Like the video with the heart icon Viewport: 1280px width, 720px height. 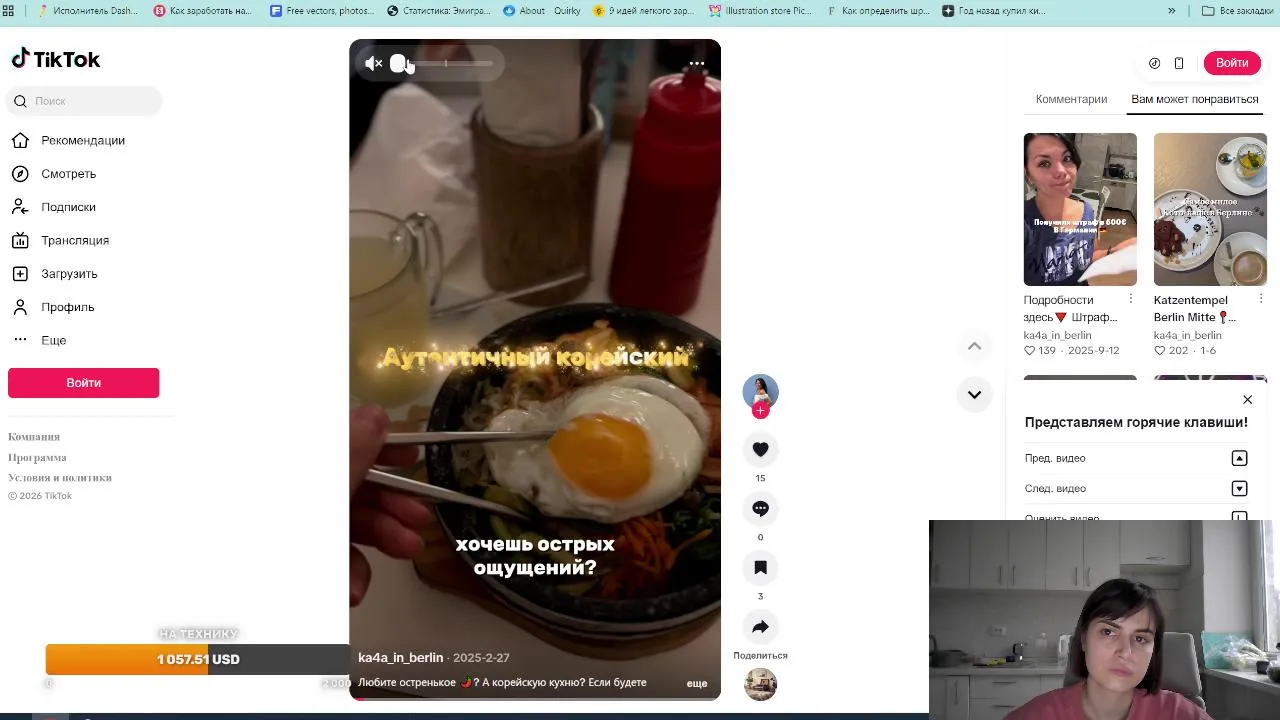(x=760, y=450)
